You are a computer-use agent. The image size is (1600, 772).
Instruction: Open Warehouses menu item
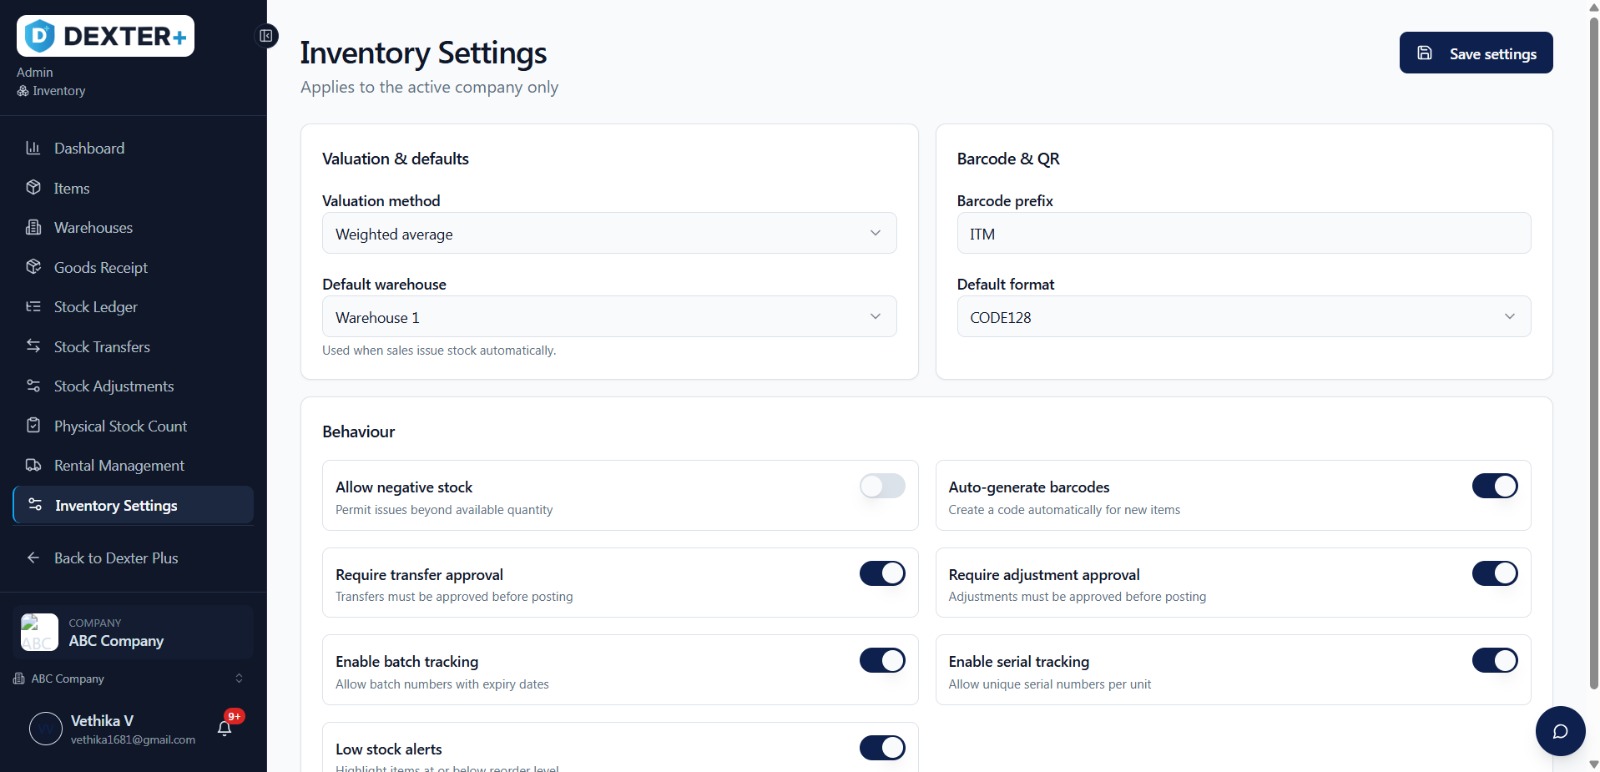tap(133, 227)
